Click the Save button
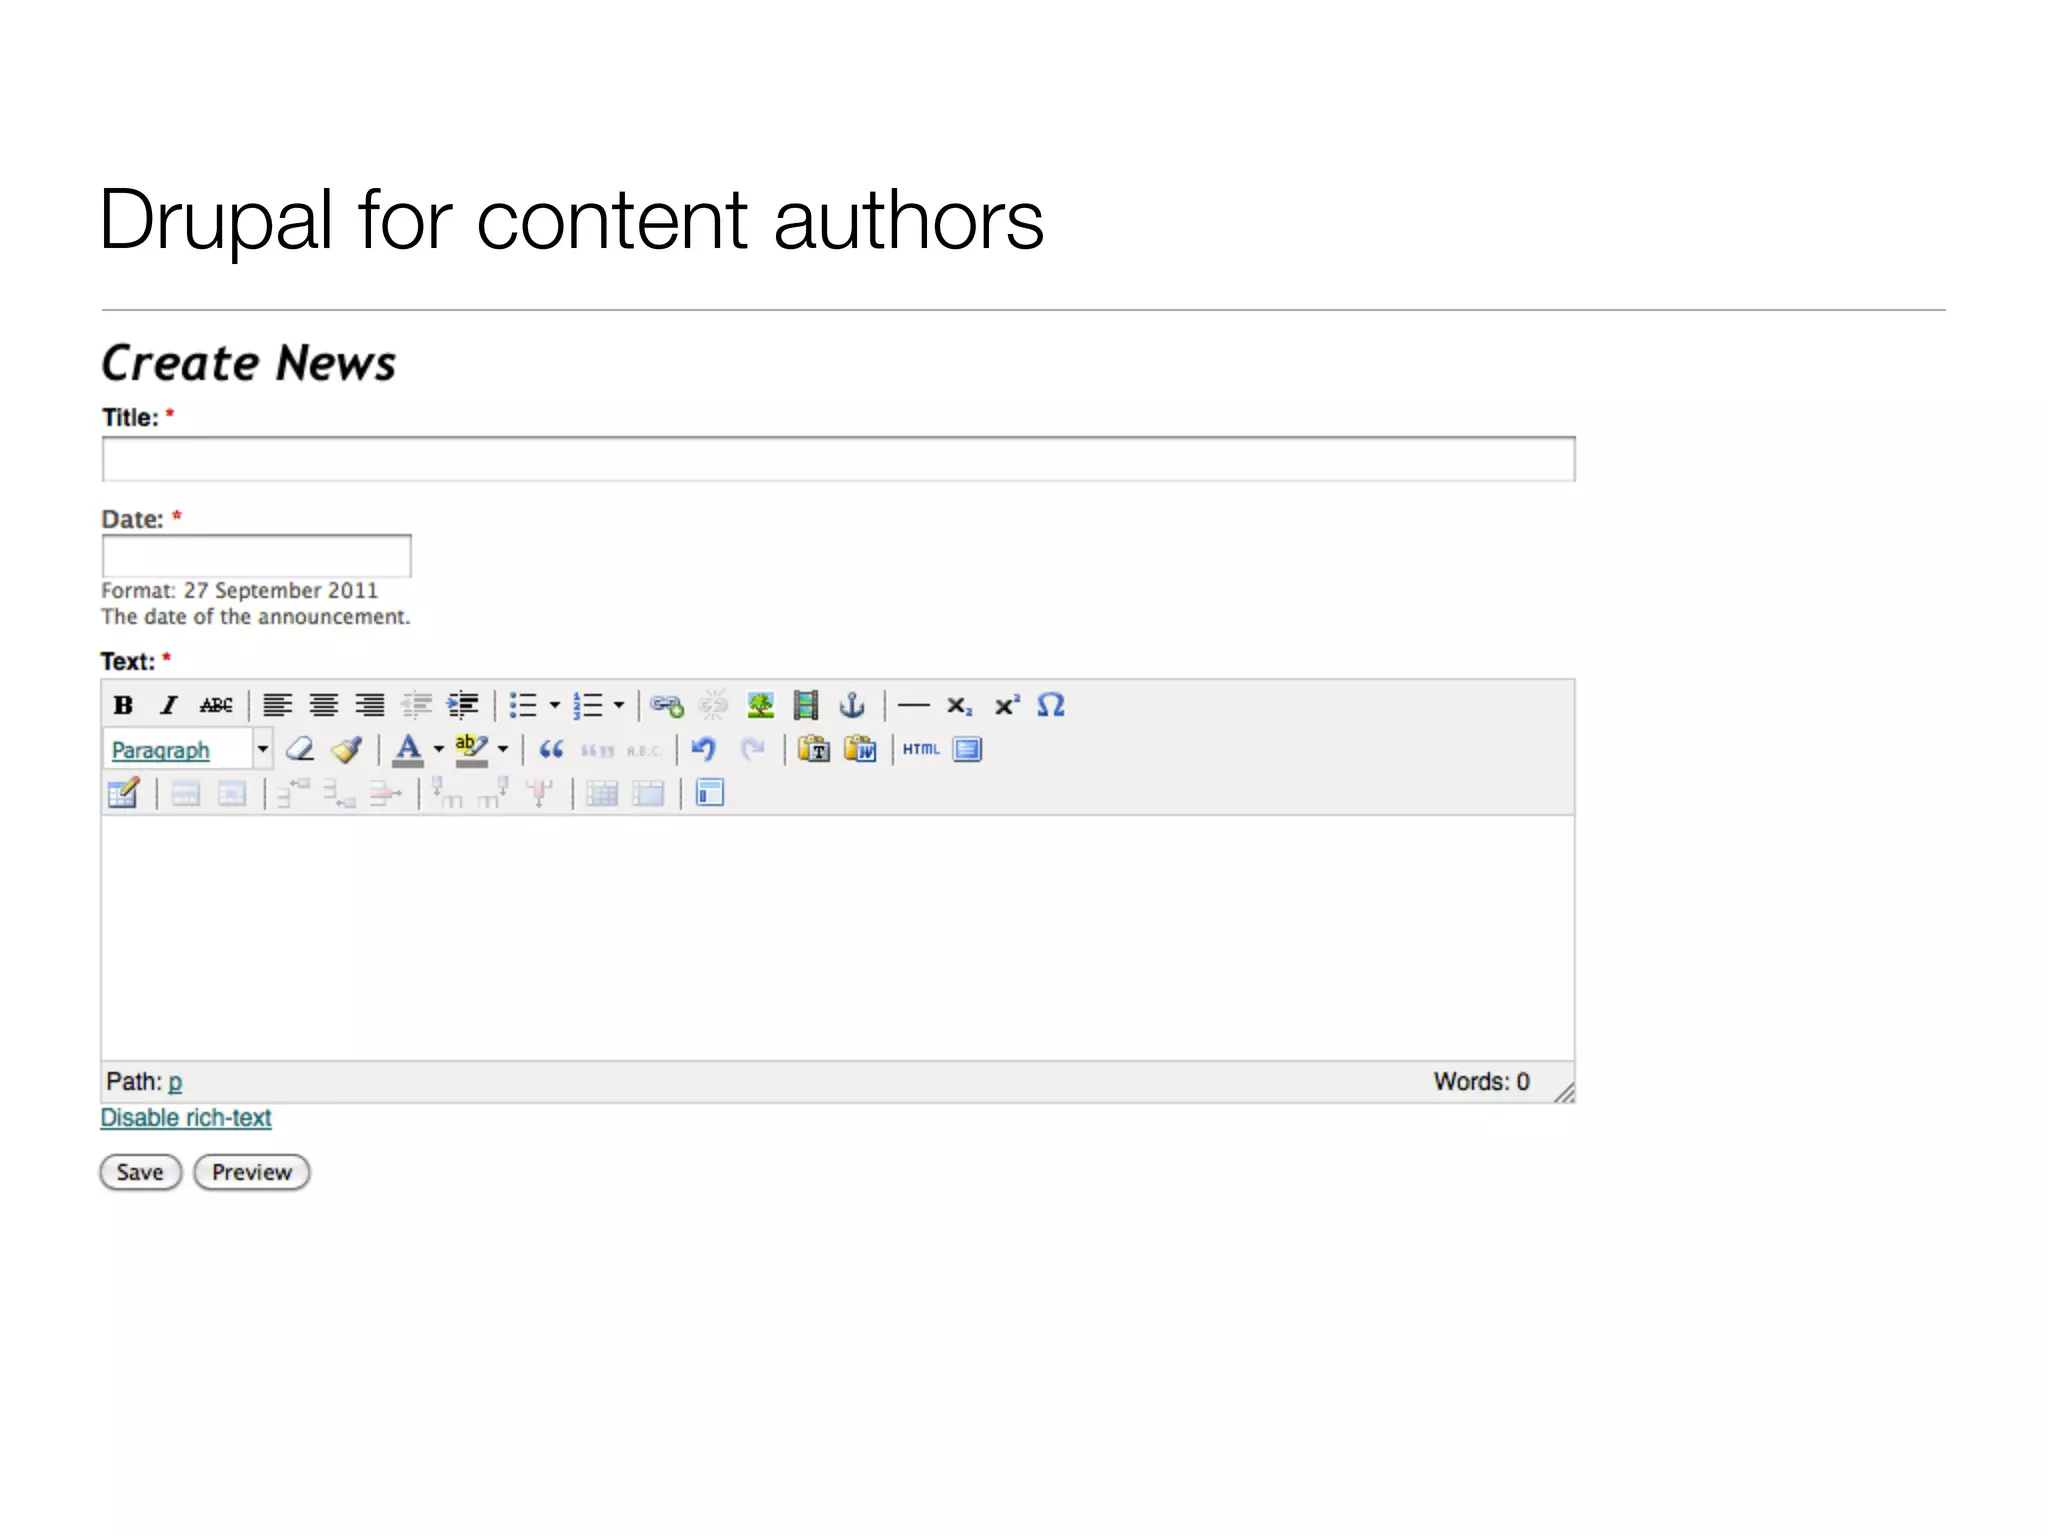The height and width of the screenshot is (1536, 2048). (140, 1172)
